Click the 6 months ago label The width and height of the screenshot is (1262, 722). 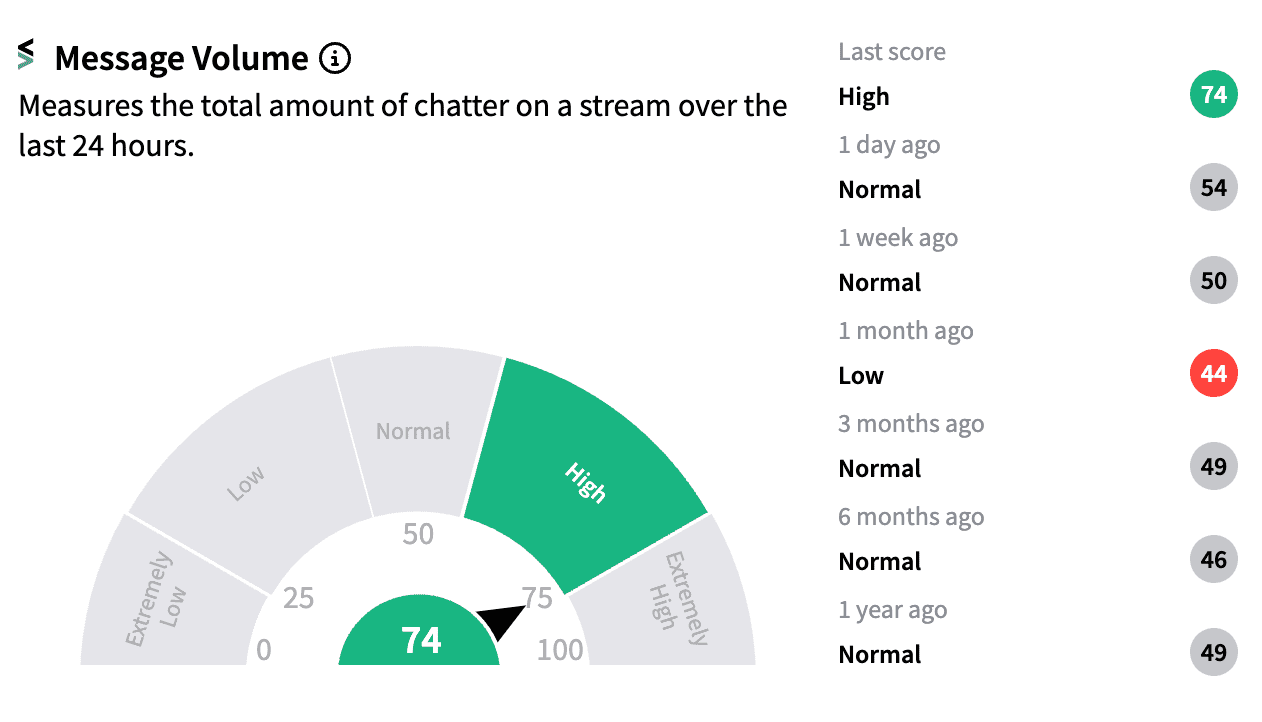pyautogui.click(x=911, y=517)
